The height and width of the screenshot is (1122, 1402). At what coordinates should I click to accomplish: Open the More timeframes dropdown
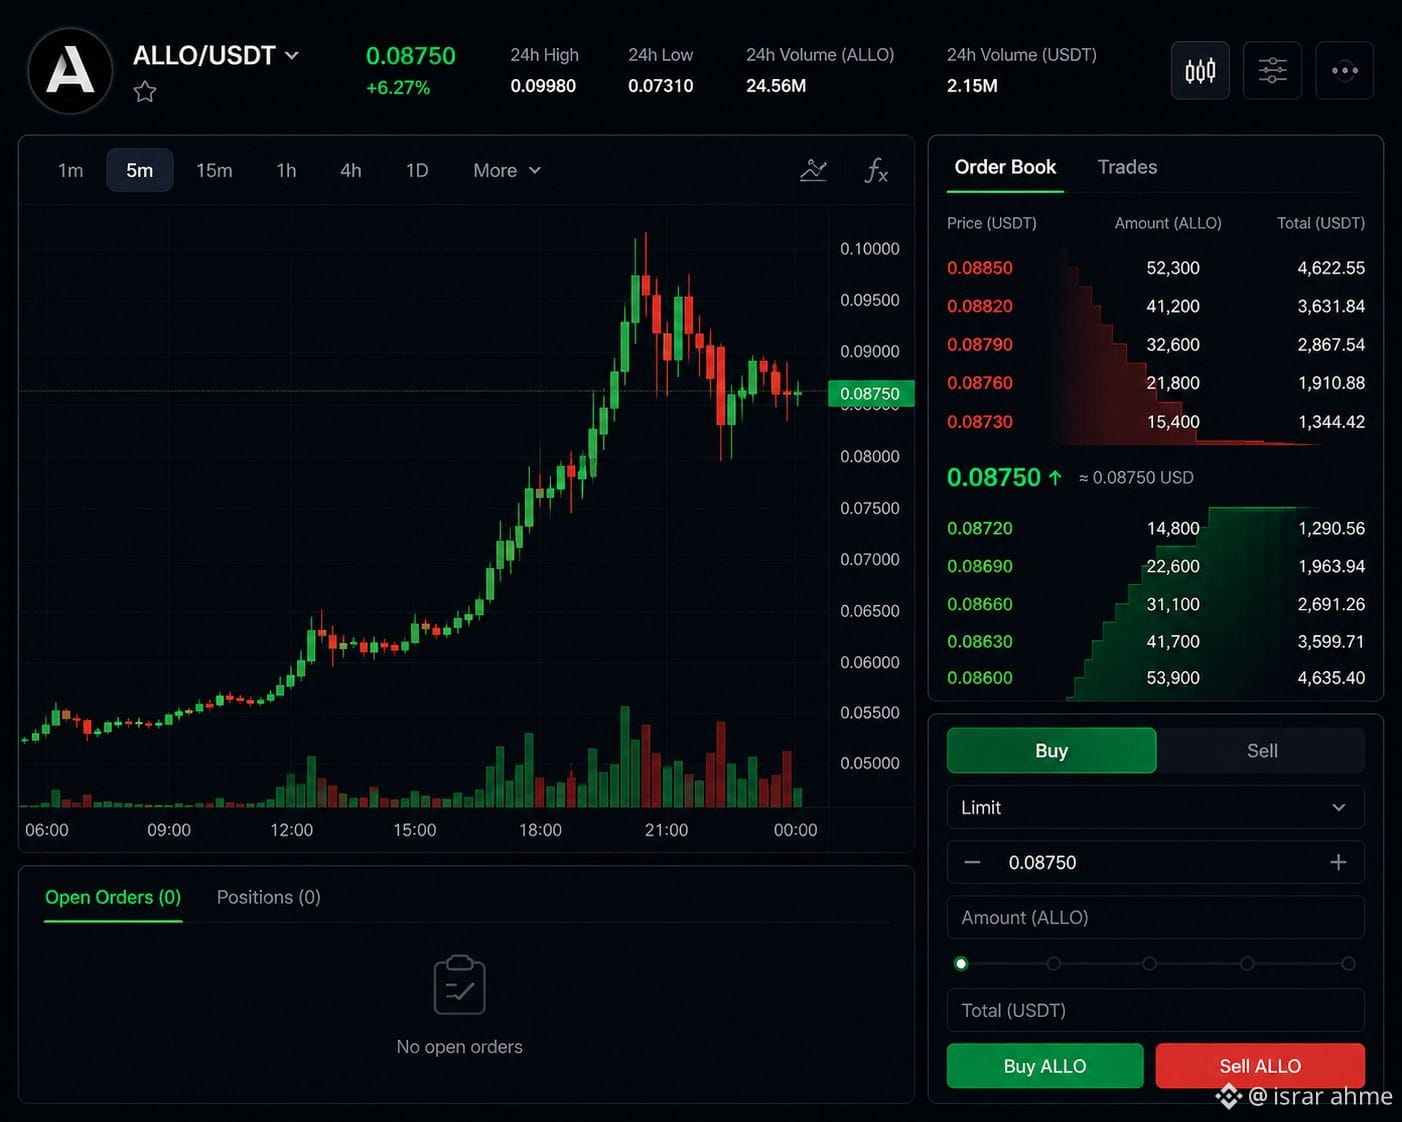click(507, 170)
